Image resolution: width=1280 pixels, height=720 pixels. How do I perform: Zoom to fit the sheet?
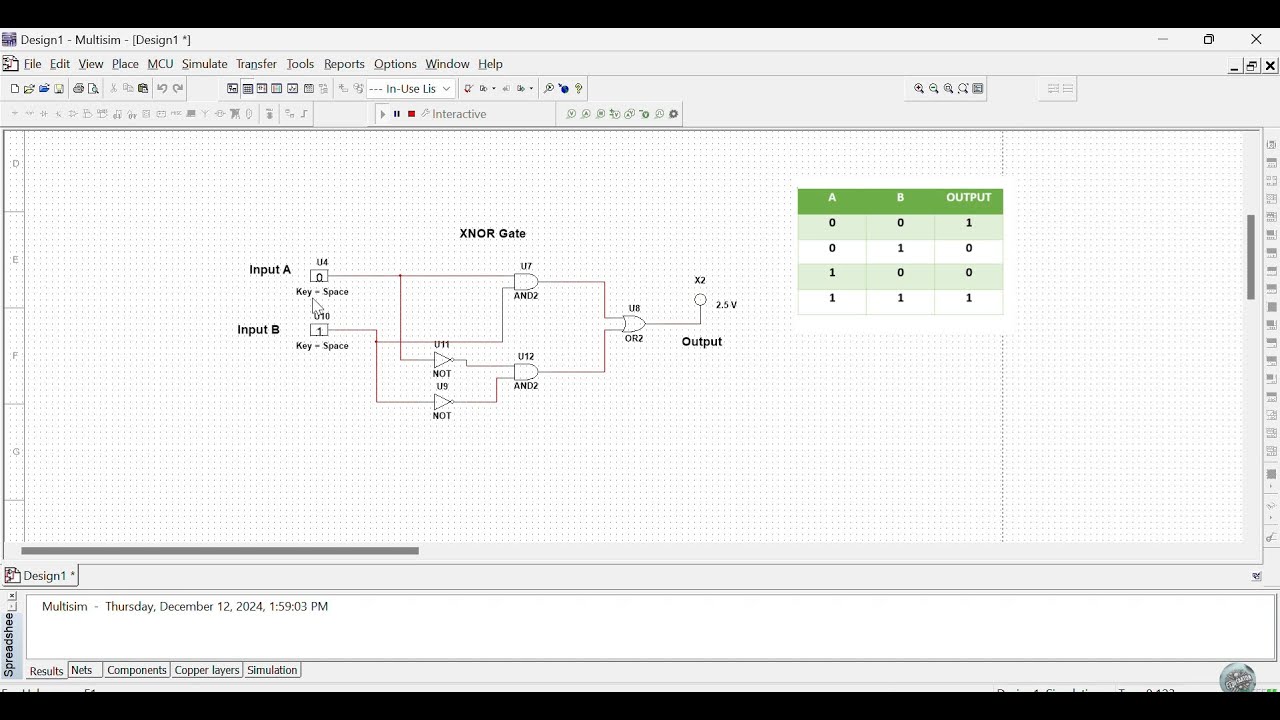pyautogui.click(x=964, y=89)
